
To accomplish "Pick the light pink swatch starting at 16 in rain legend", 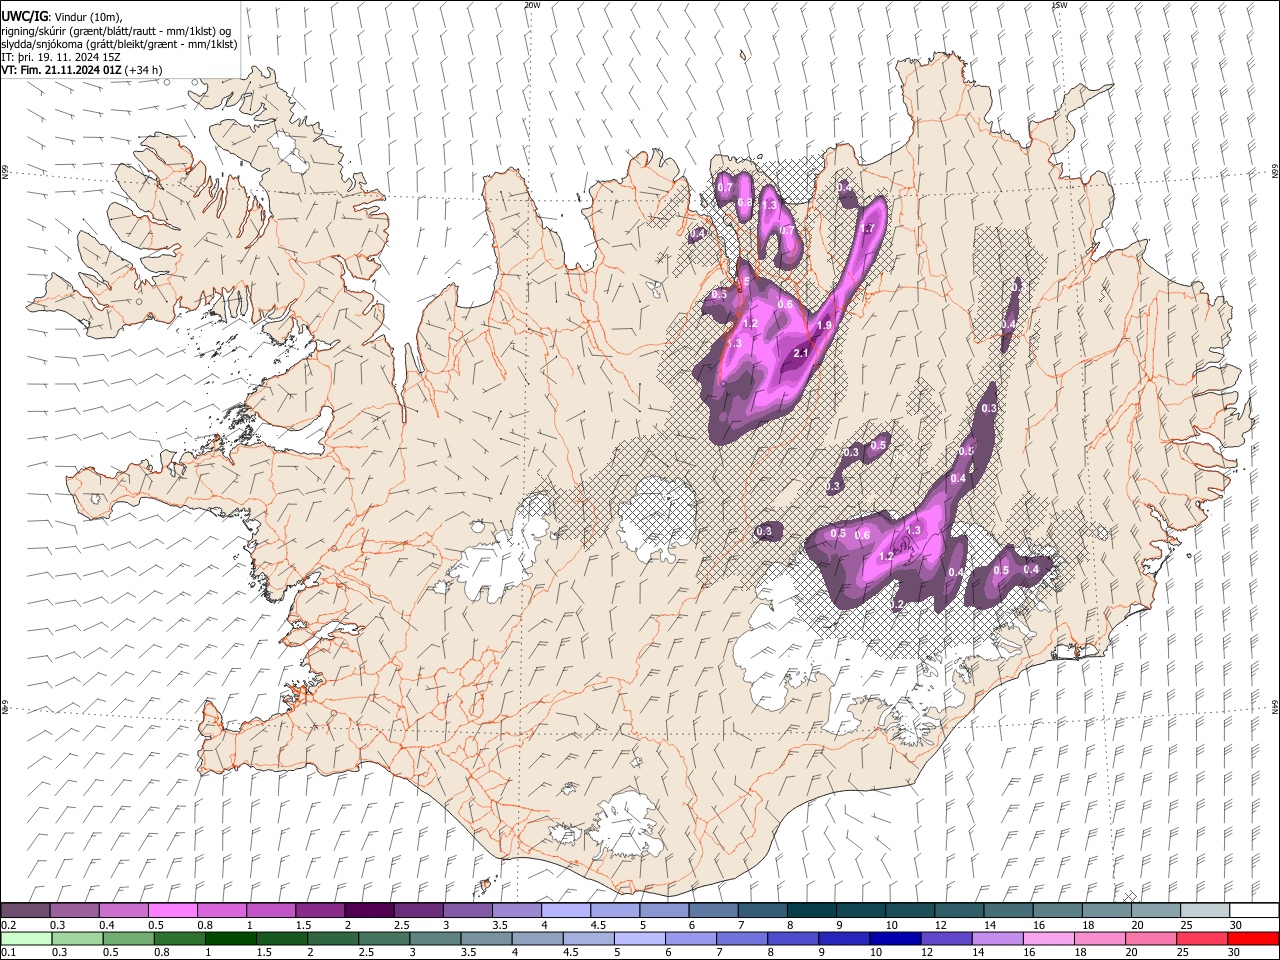I will point(1048,938).
